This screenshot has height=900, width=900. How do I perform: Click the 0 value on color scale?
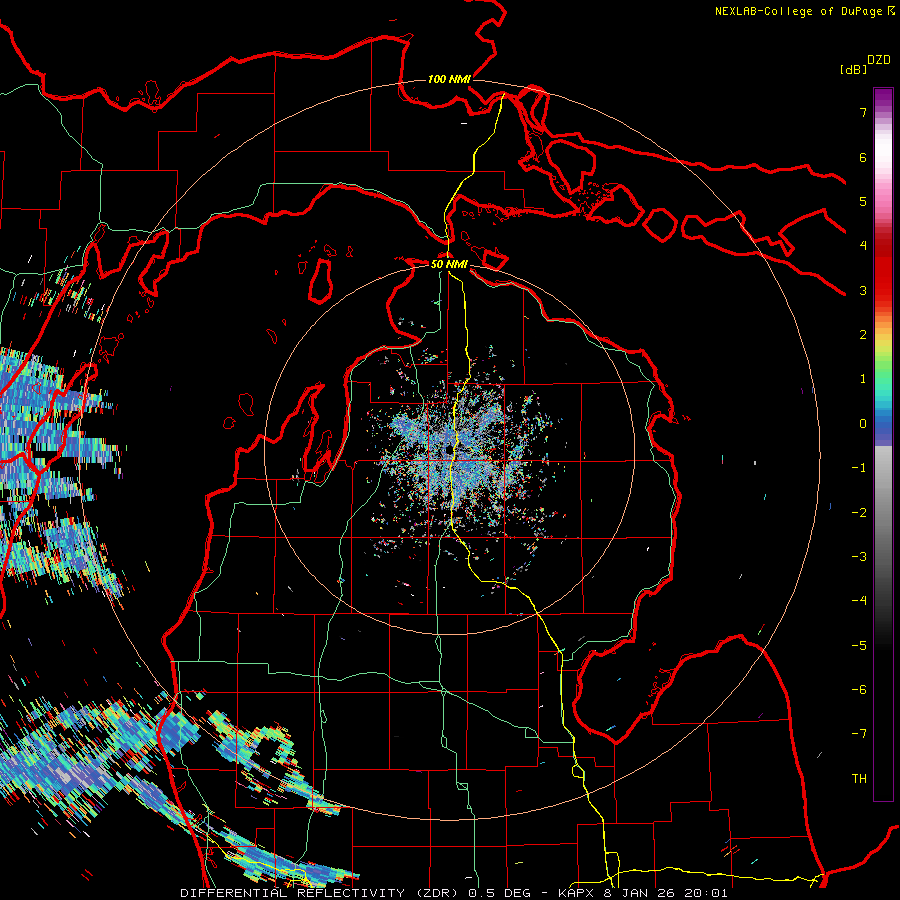[x=863, y=424]
